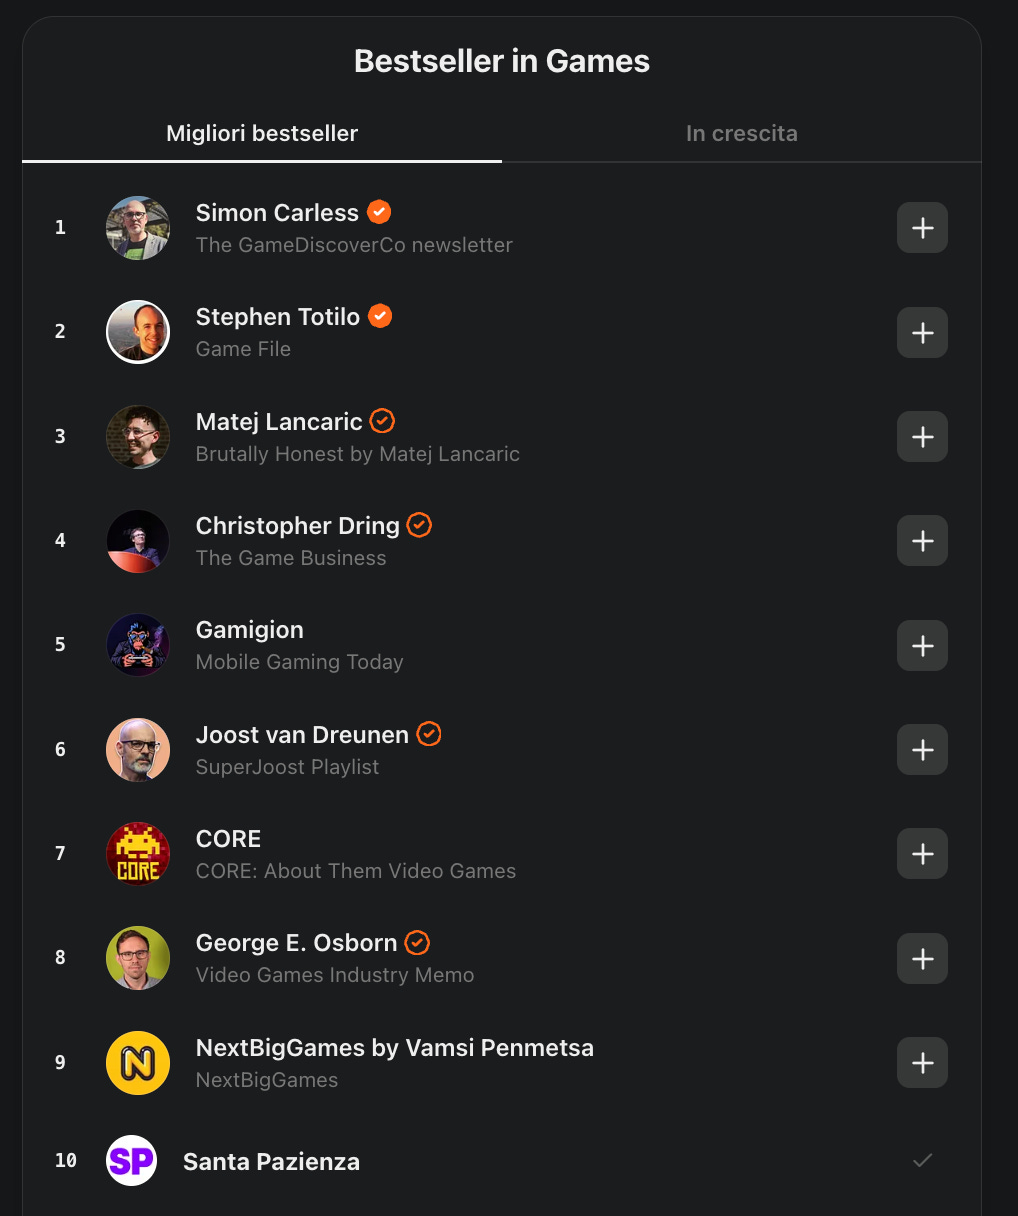The width and height of the screenshot is (1018, 1216).
Task: Click Stephen Totilo's avatar photo
Action: tap(138, 332)
